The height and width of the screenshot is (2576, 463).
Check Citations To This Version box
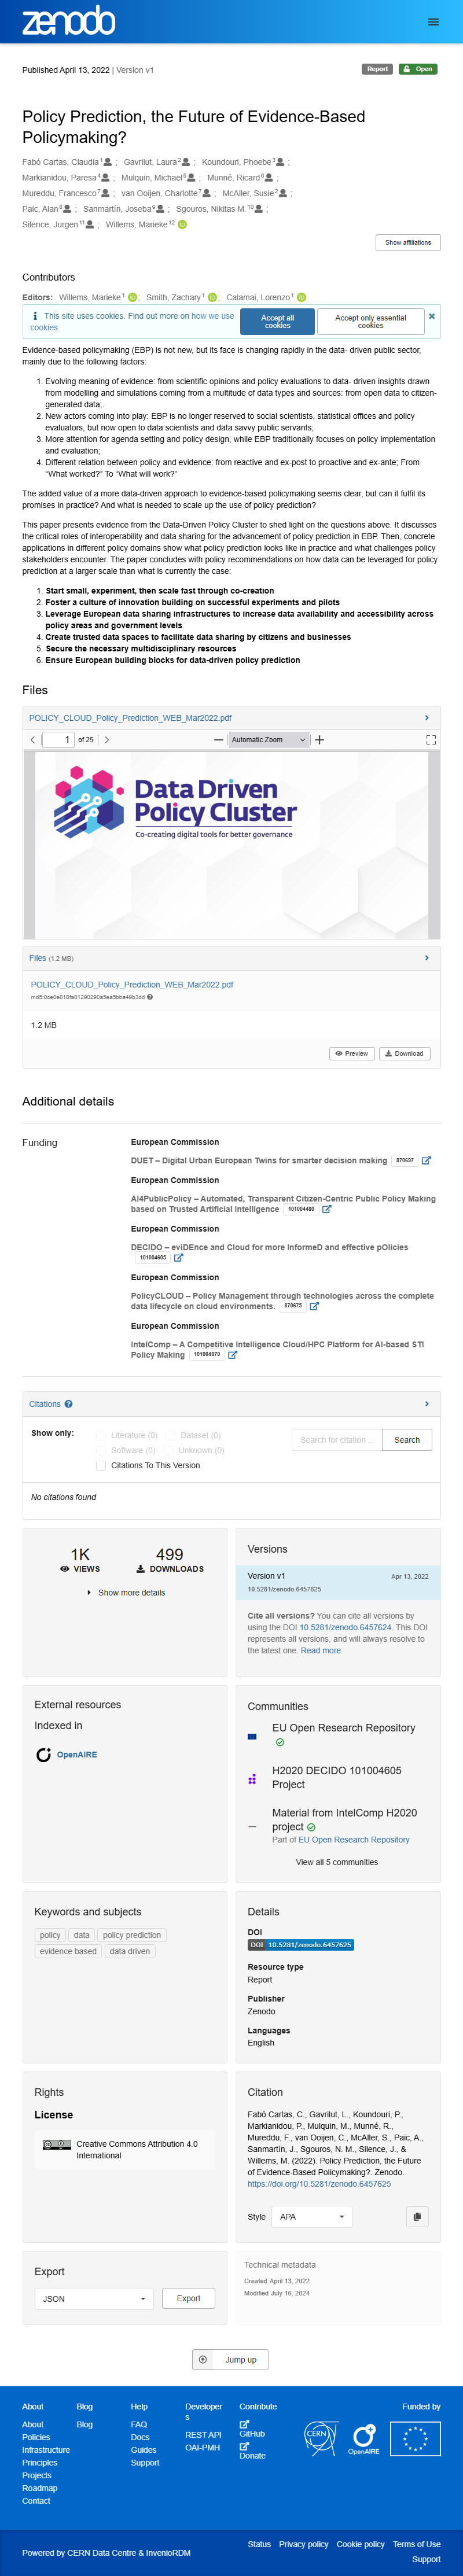(101, 1465)
